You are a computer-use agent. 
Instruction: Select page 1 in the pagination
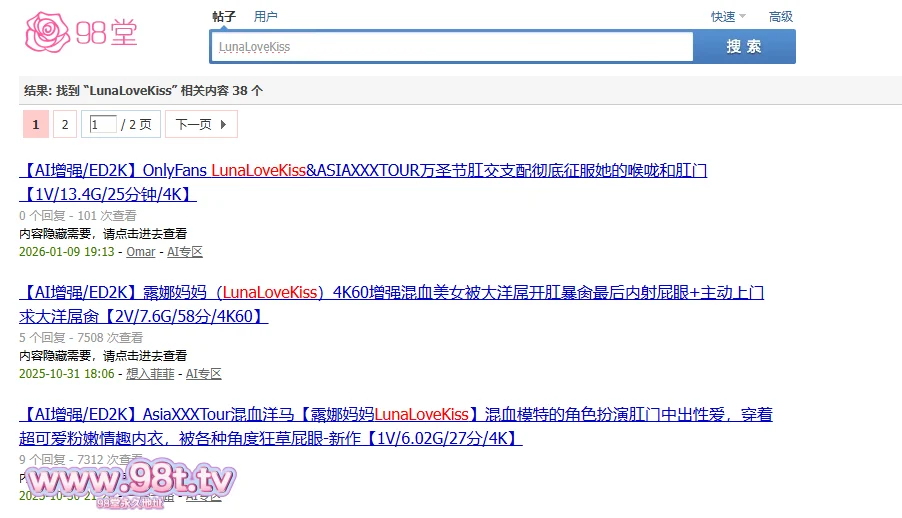[35, 125]
